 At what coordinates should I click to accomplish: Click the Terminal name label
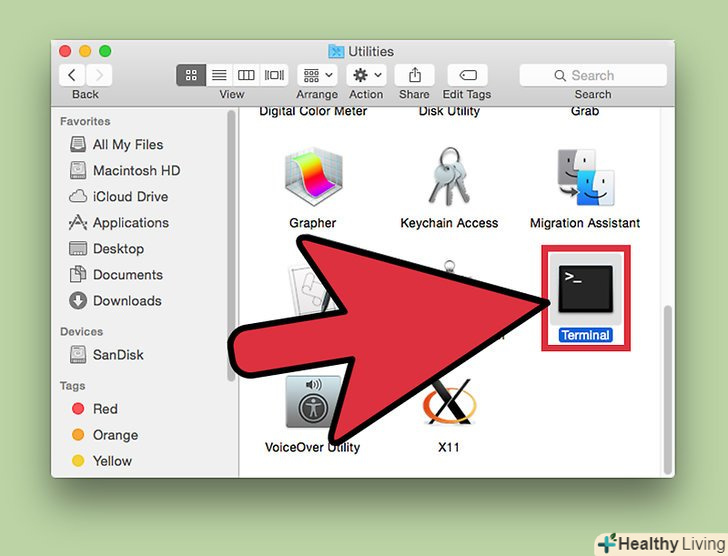(x=585, y=335)
